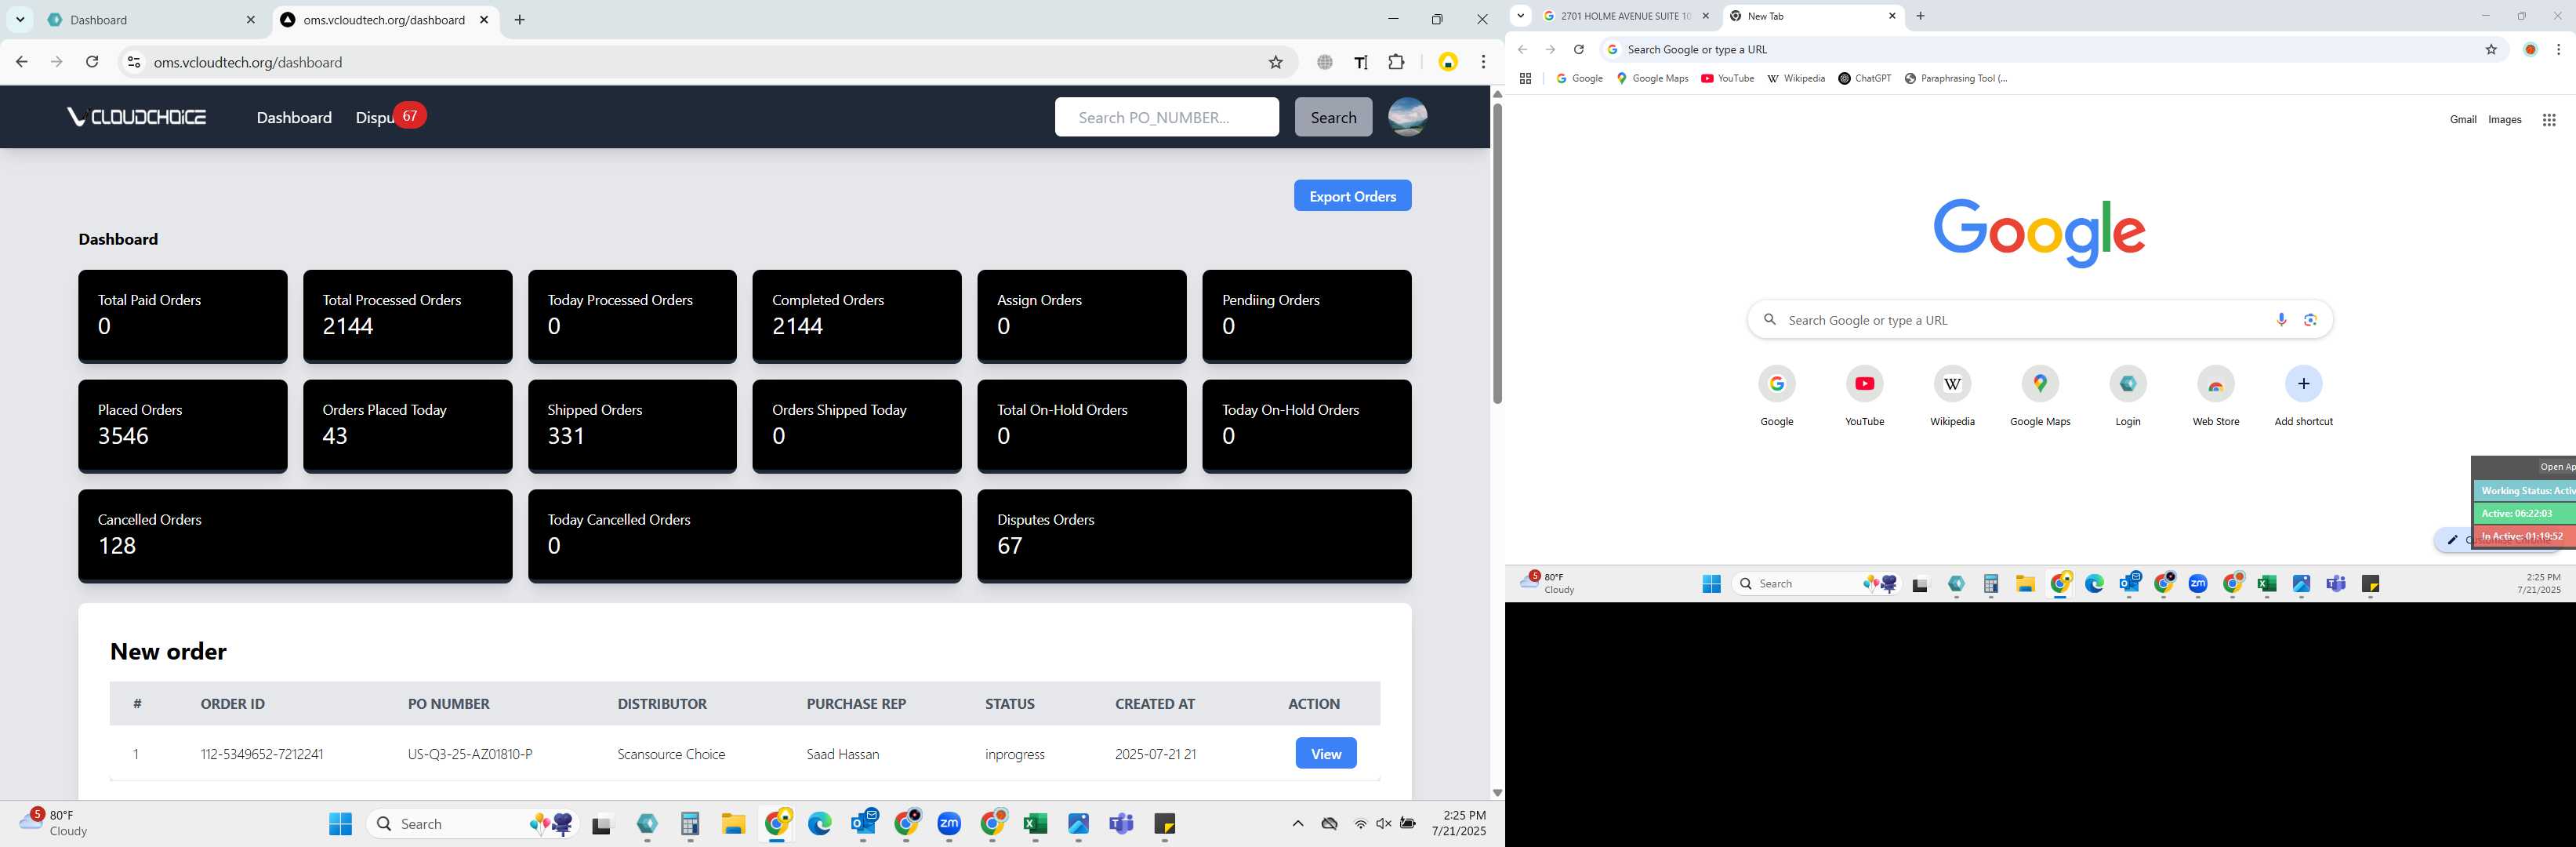Open Excel from the left screen taskbar
The height and width of the screenshot is (847, 2576).
[1035, 824]
